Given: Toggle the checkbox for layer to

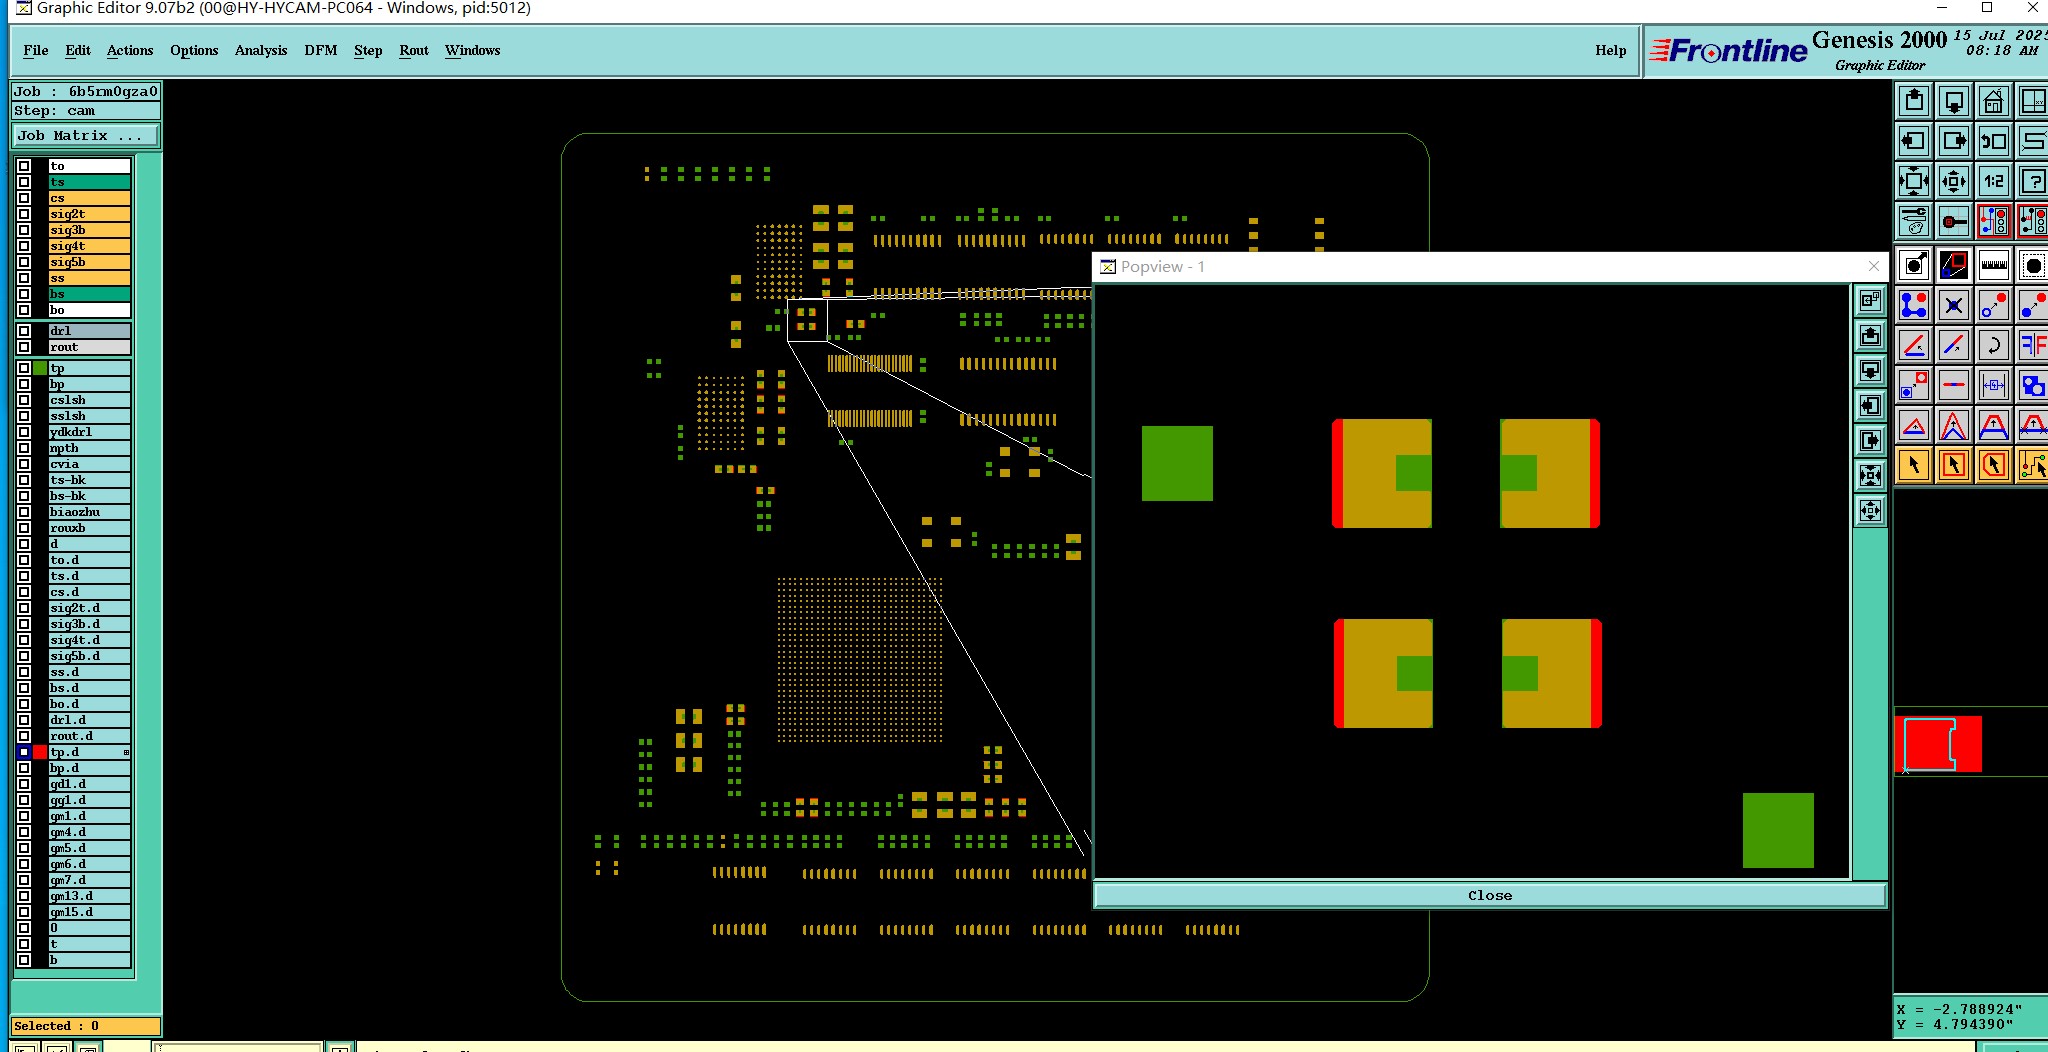Looking at the screenshot, I should click(x=24, y=166).
